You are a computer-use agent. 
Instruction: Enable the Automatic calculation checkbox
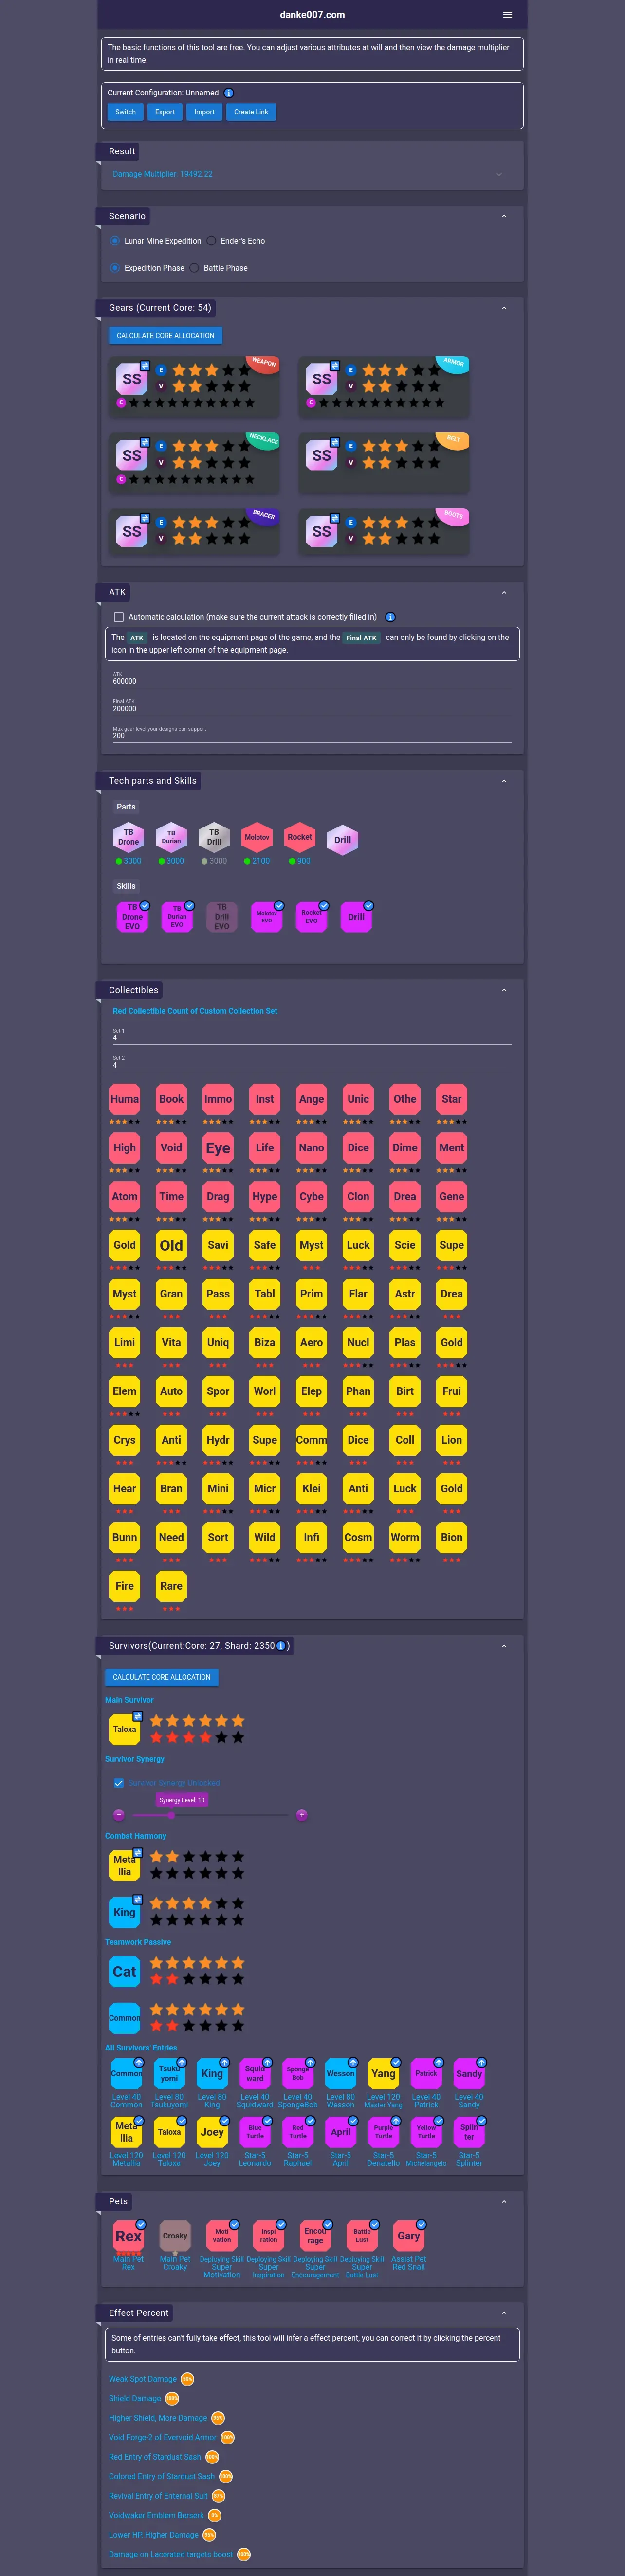(x=119, y=617)
